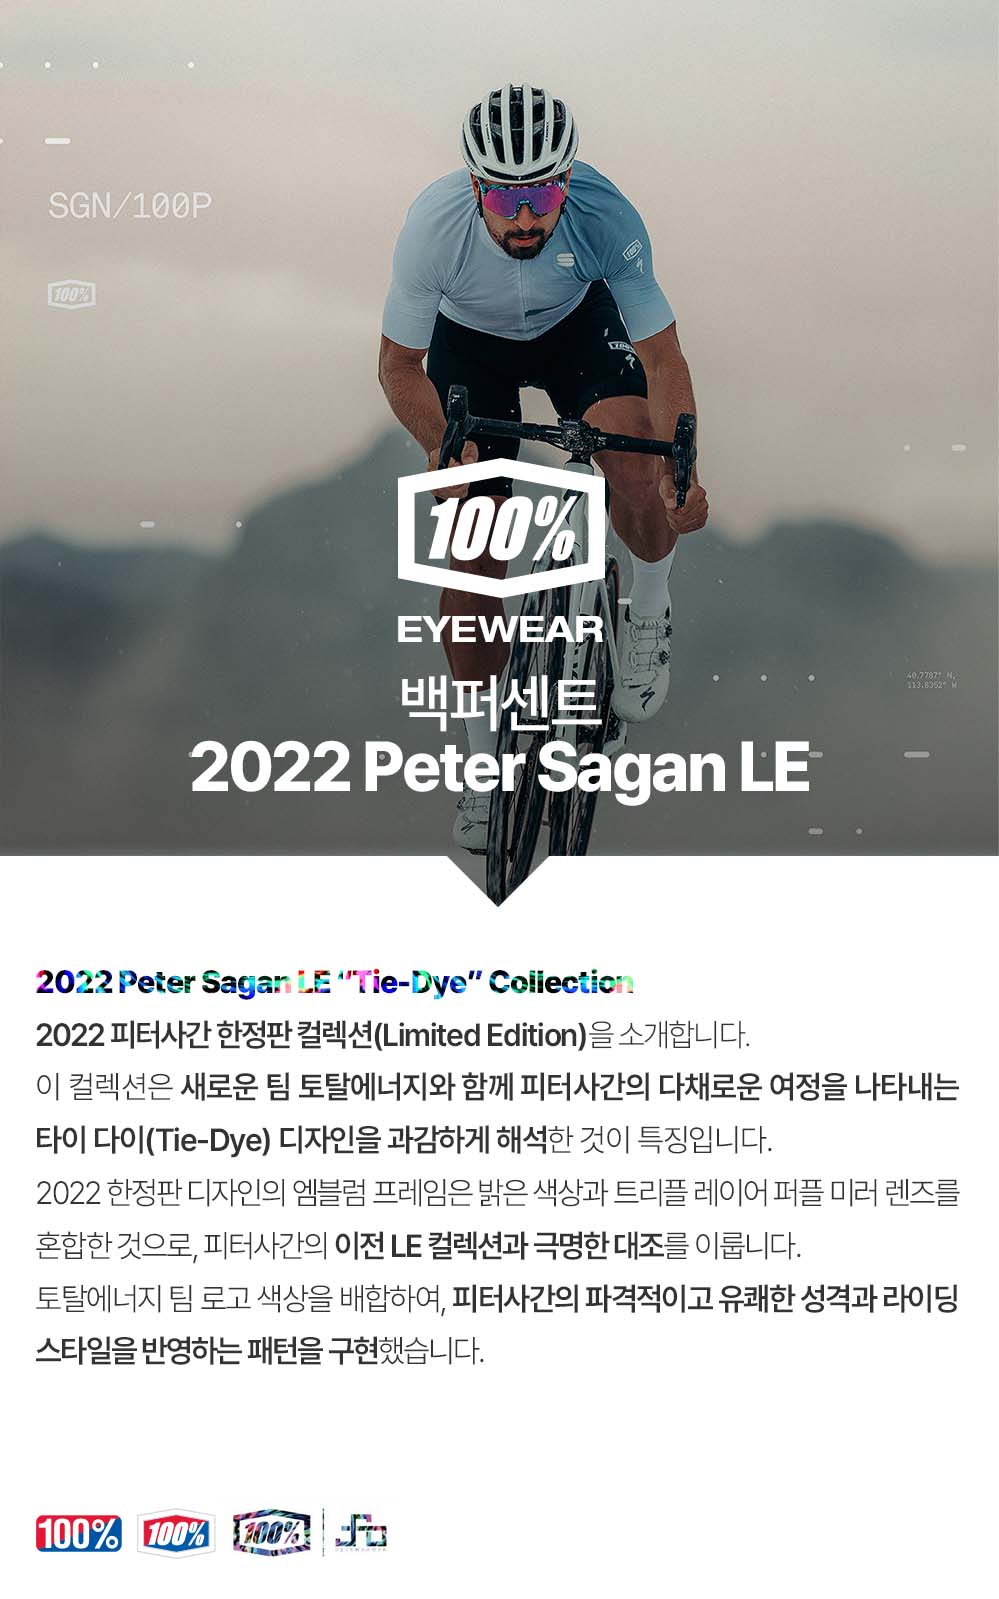Click the 2022 Peter Sagan LE headline
999x1599 pixels.
tap(500, 767)
